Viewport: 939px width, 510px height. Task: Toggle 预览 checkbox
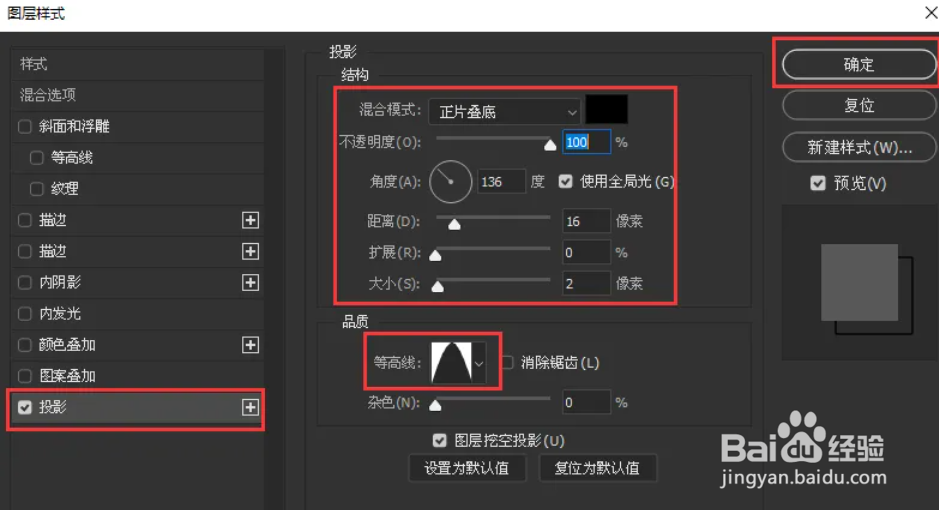pyautogui.click(x=817, y=183)
